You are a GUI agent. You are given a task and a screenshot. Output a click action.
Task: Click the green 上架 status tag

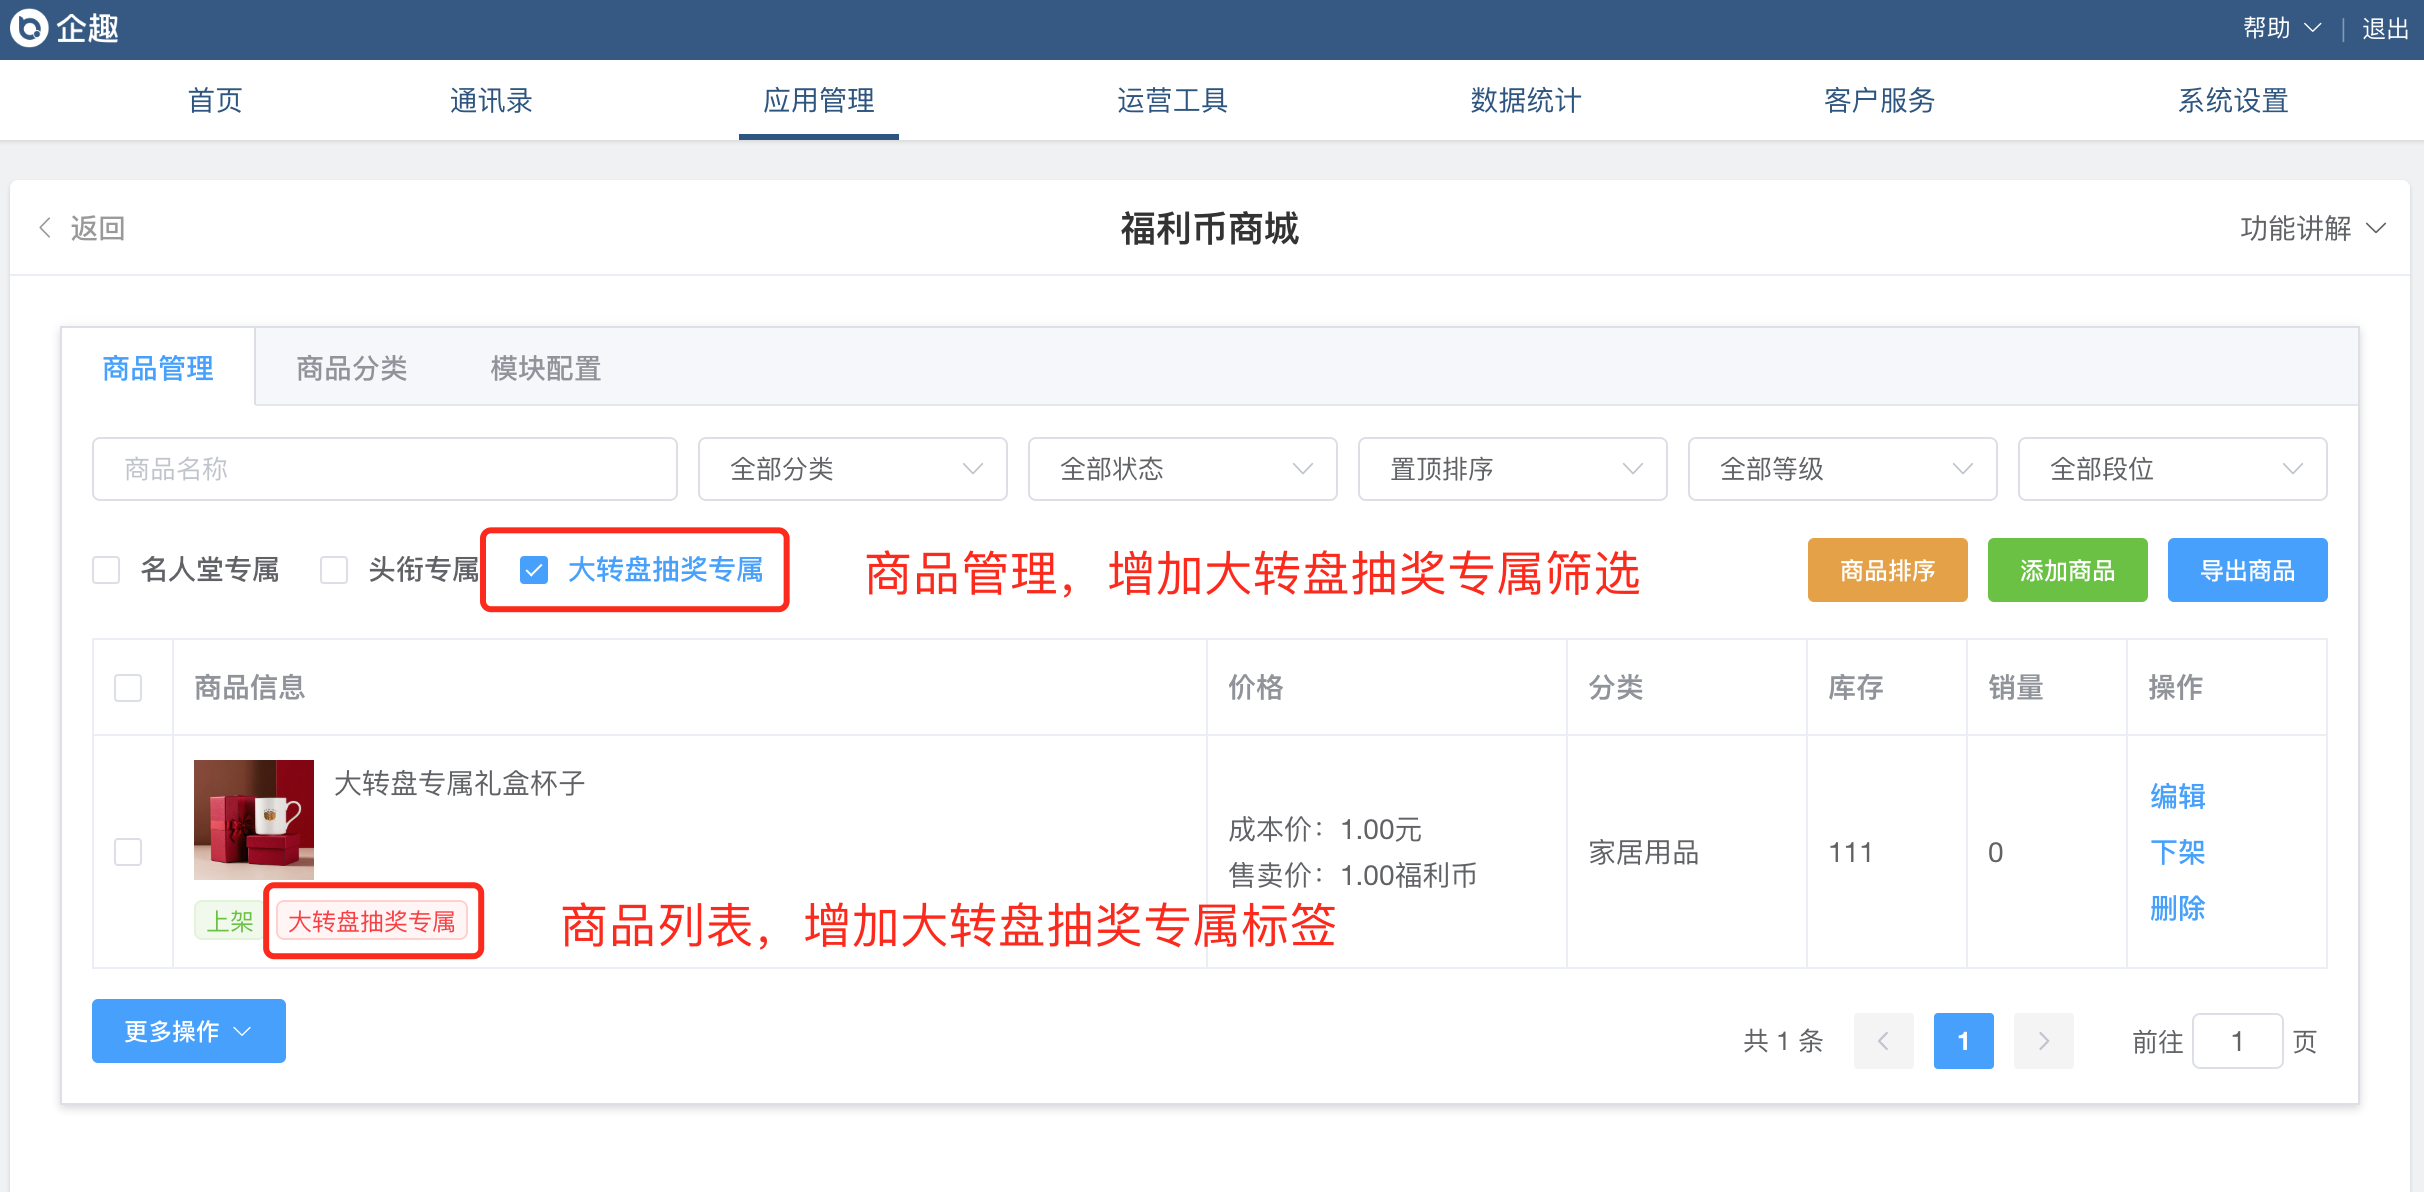(x=230, y=921)
